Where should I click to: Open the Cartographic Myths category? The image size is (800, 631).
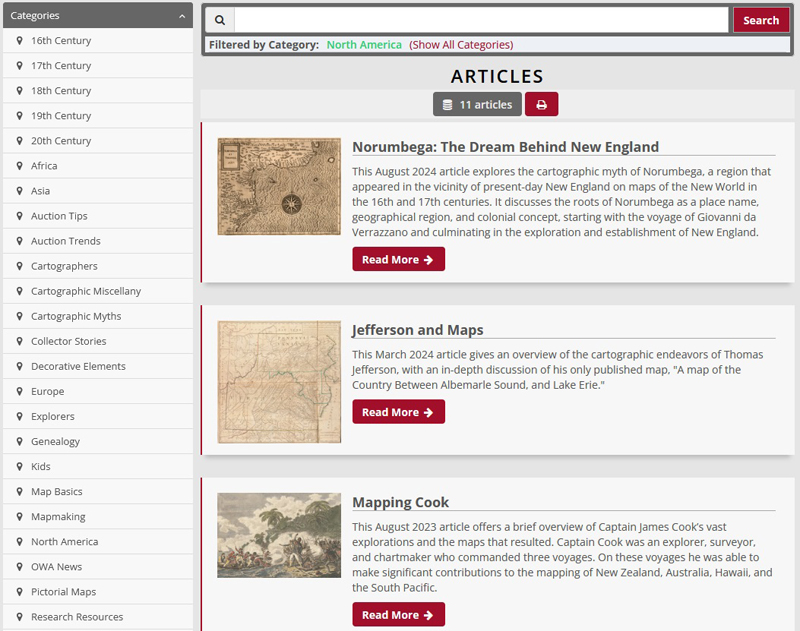[98, 316]
